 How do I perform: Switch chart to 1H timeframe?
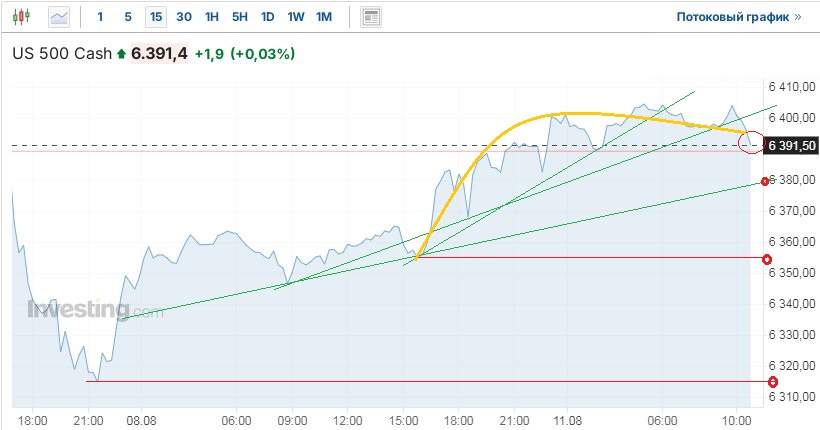coord(212,17)
